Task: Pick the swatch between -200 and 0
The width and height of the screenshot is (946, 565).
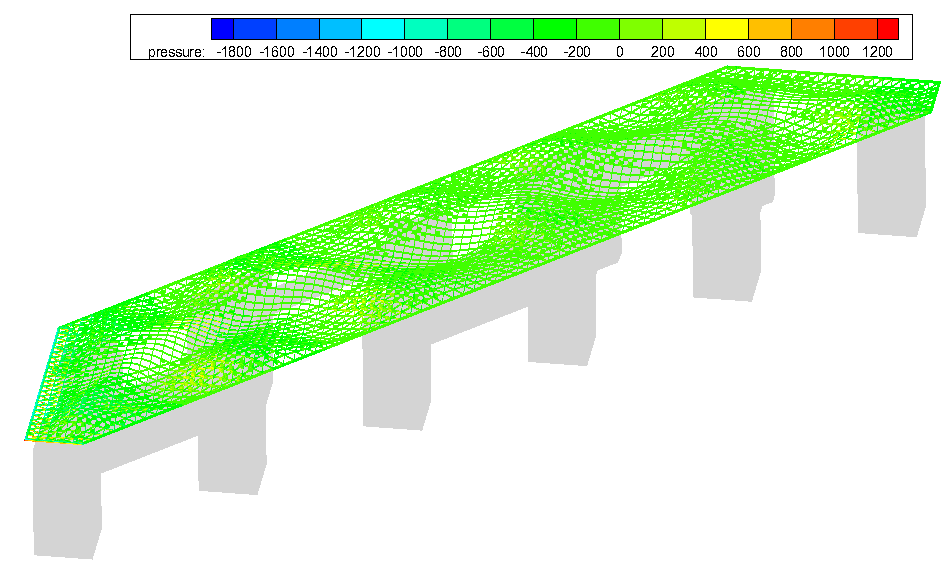Action: 598,29
